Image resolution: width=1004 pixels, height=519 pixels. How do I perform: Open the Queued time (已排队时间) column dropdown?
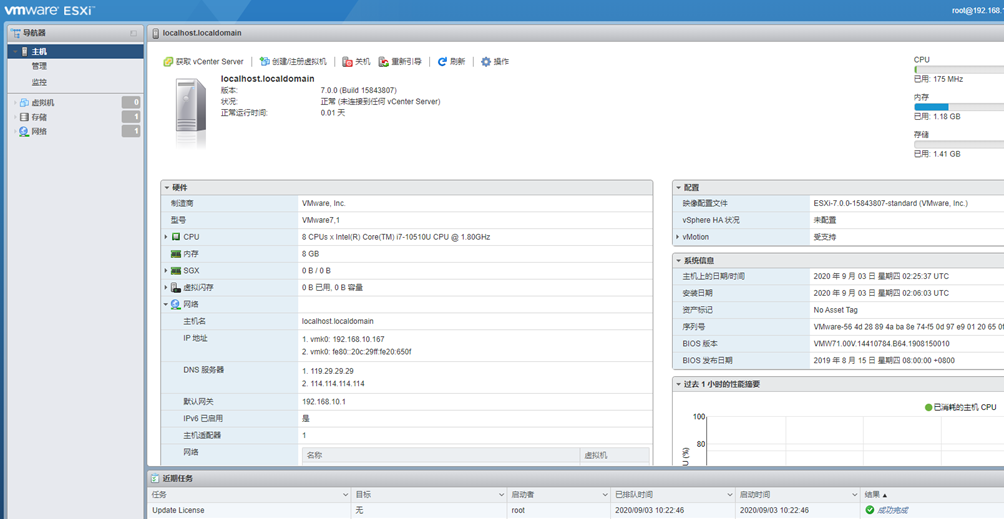tap(729, 495)
